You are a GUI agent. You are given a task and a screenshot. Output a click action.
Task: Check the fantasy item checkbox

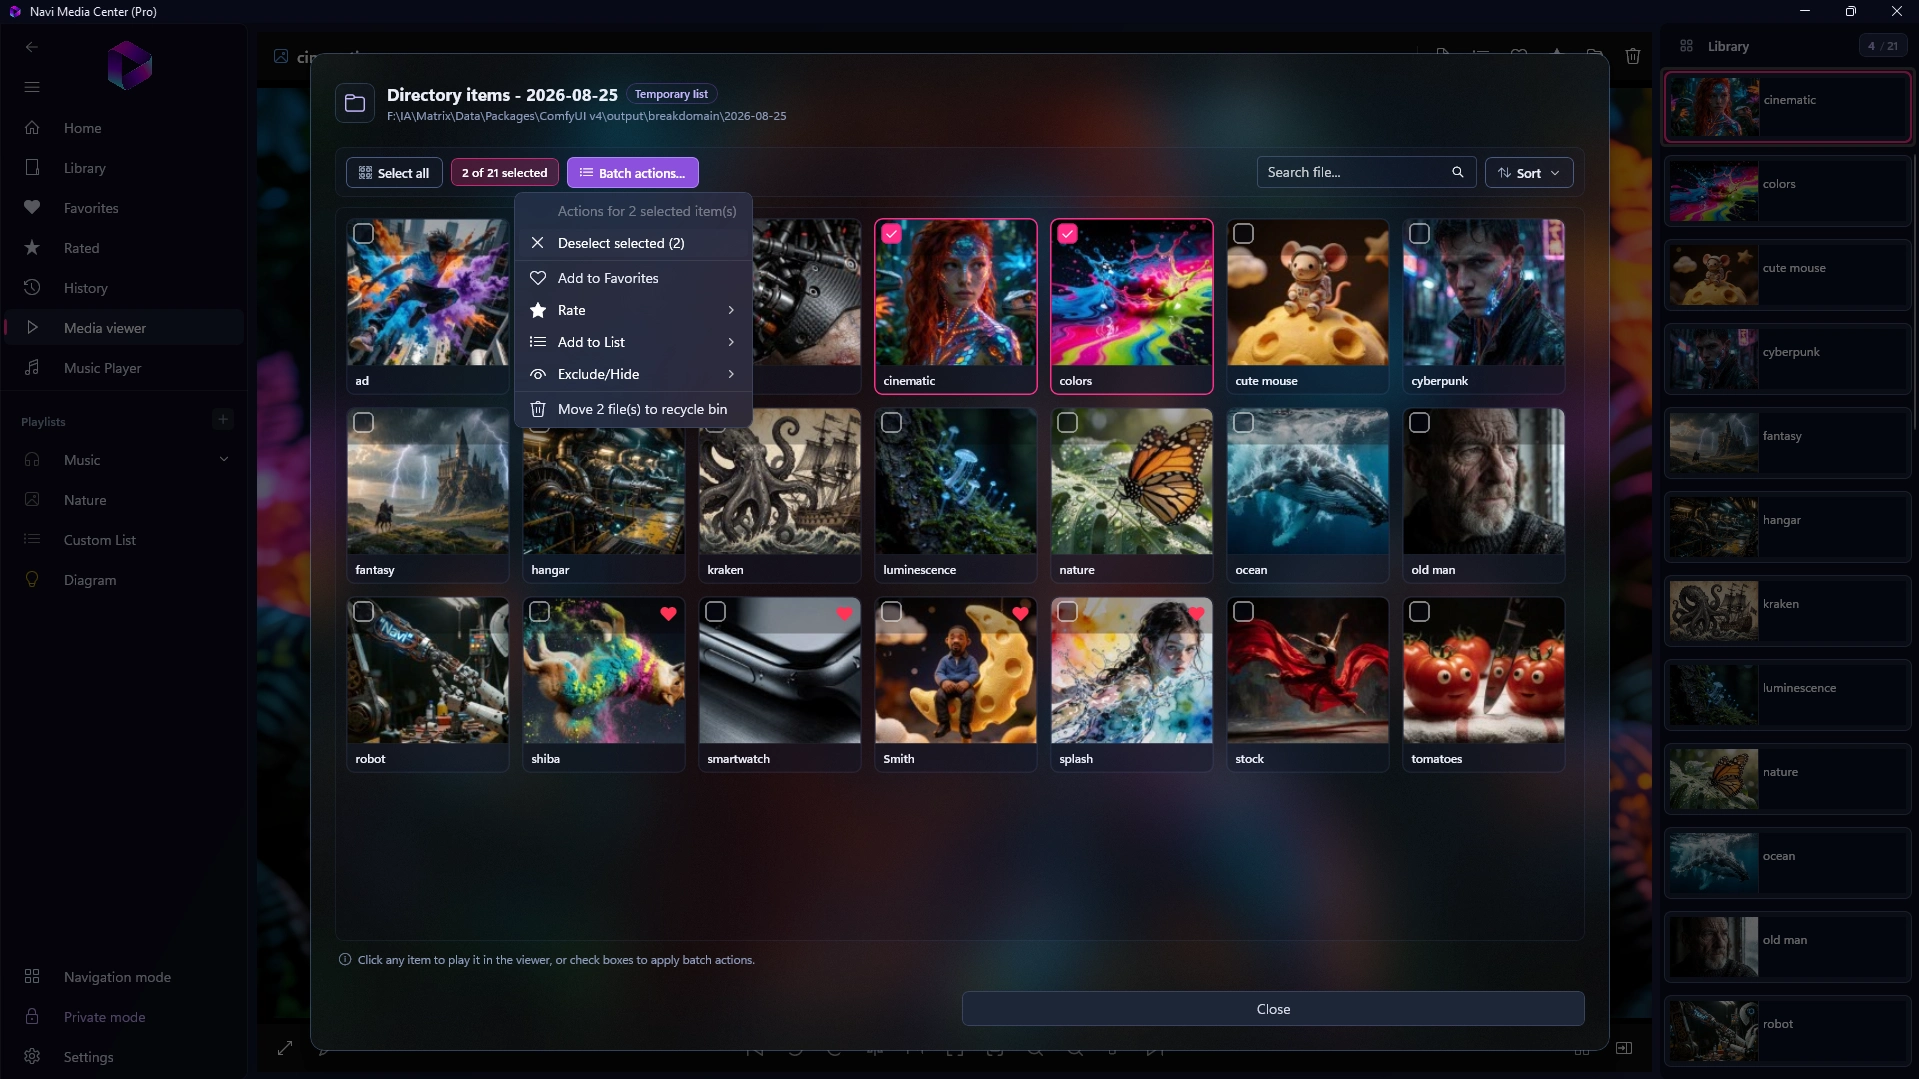click(364, 423)
